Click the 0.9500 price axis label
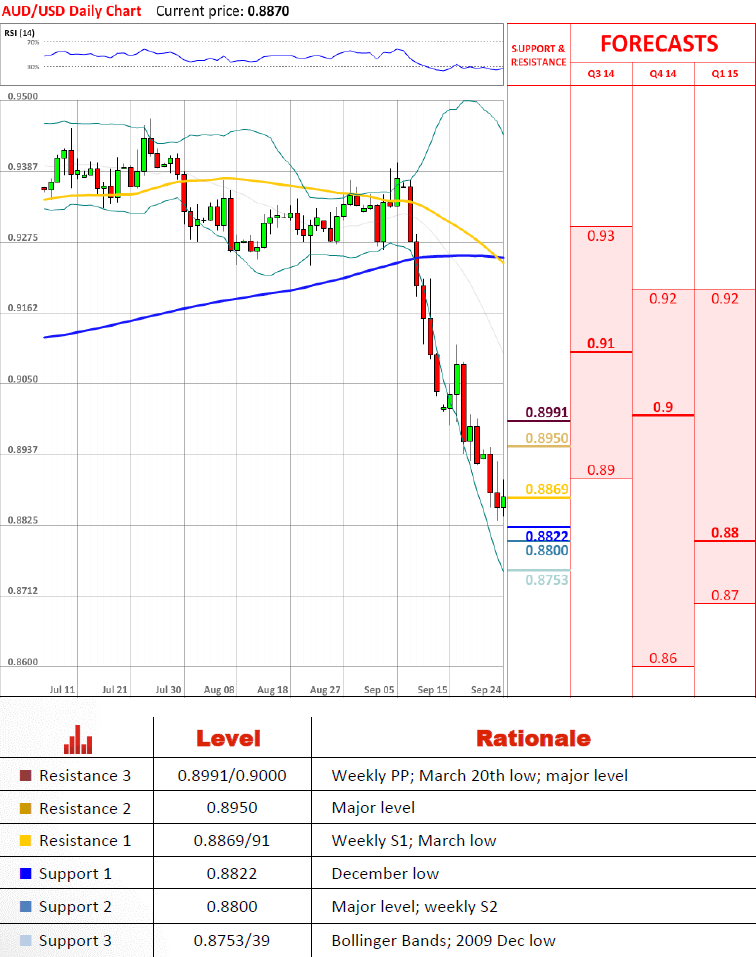 point(23,96)
